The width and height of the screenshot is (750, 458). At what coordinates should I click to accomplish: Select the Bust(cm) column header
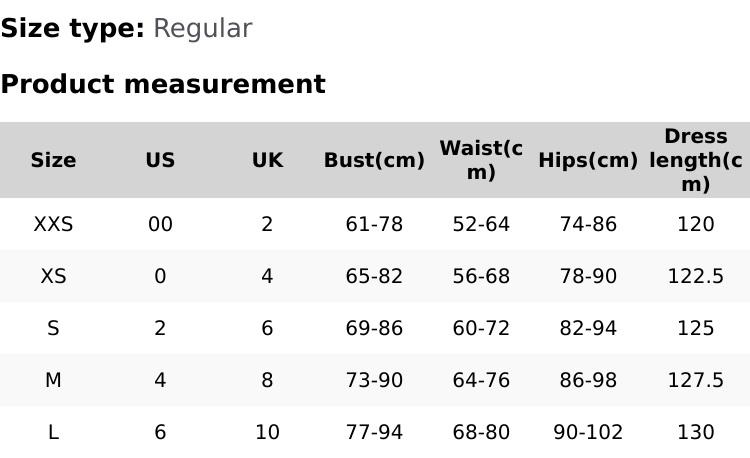[x=374, y=160]
